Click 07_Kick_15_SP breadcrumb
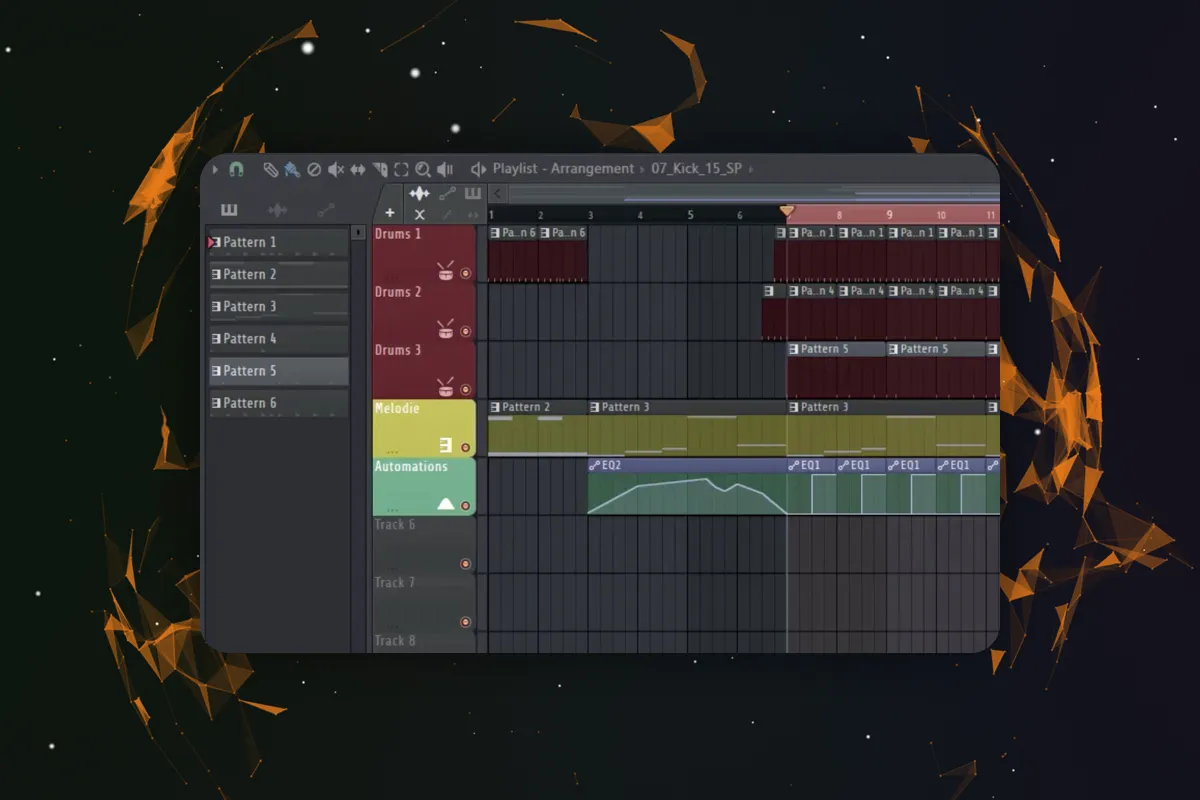 click(697, 169)
